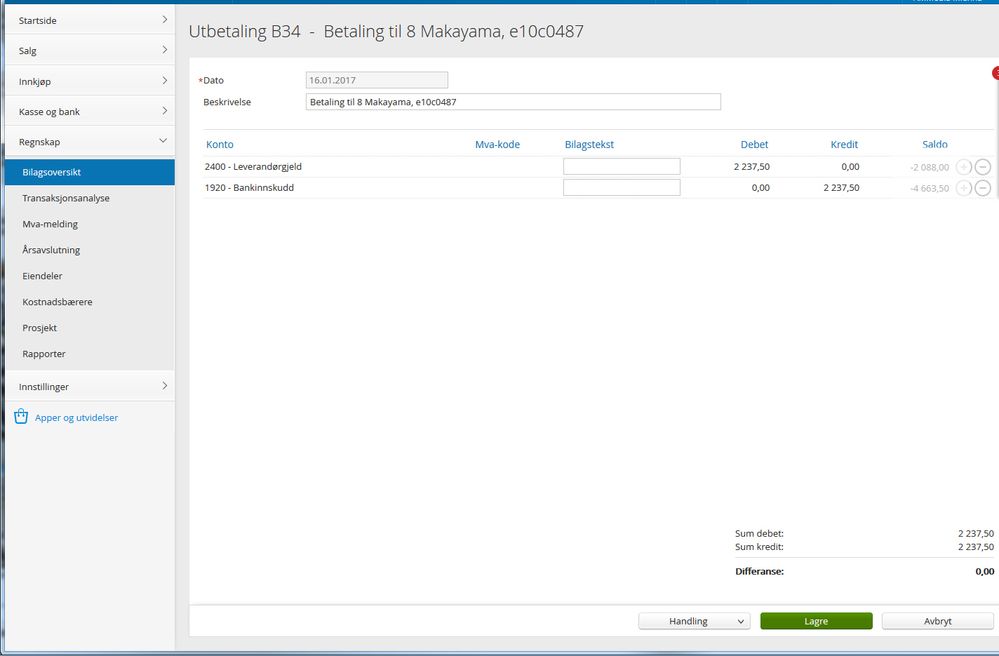Expand the Kasse og bank section
999x656 pixels.
coord(90,111)
